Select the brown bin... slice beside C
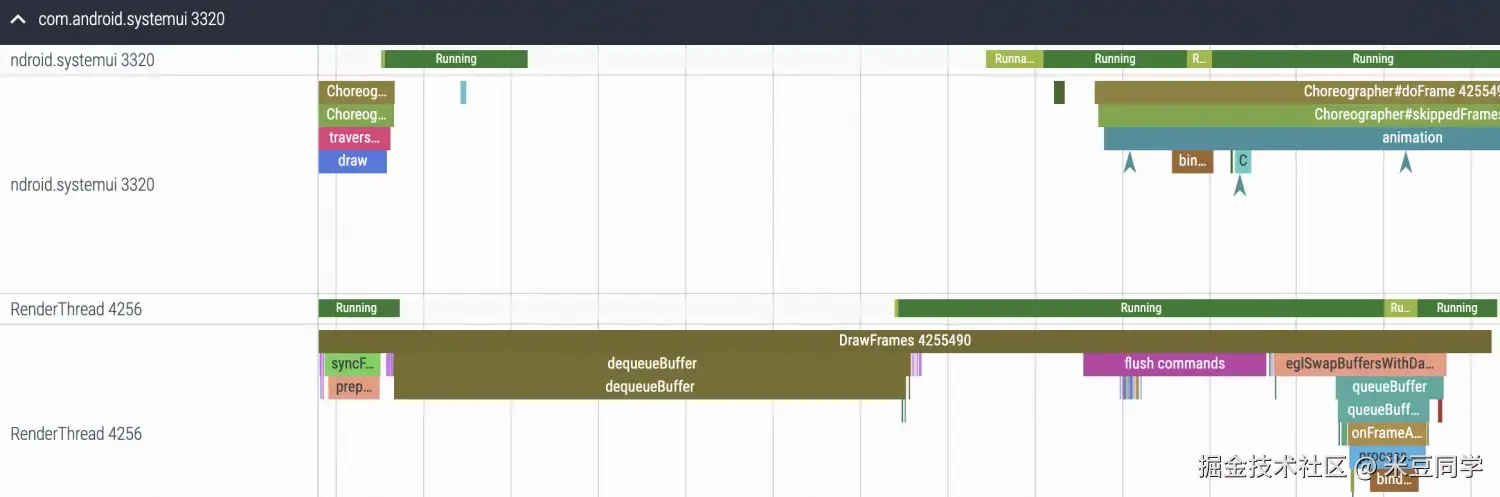Viewport: 1500px width, 497px height. point(1192,161)
